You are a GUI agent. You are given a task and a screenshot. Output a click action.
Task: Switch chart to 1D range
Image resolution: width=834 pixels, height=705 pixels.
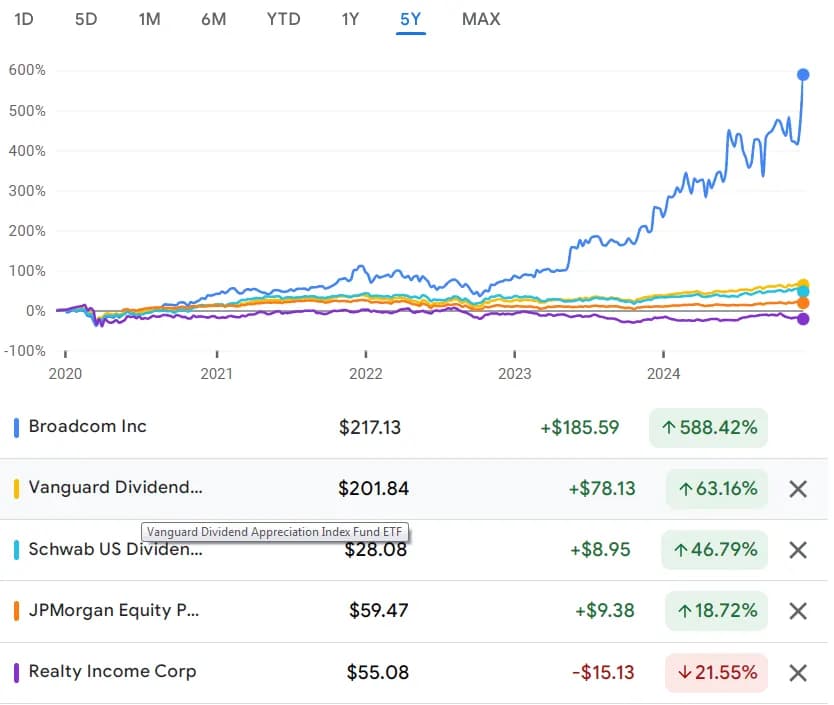point(24,19)
